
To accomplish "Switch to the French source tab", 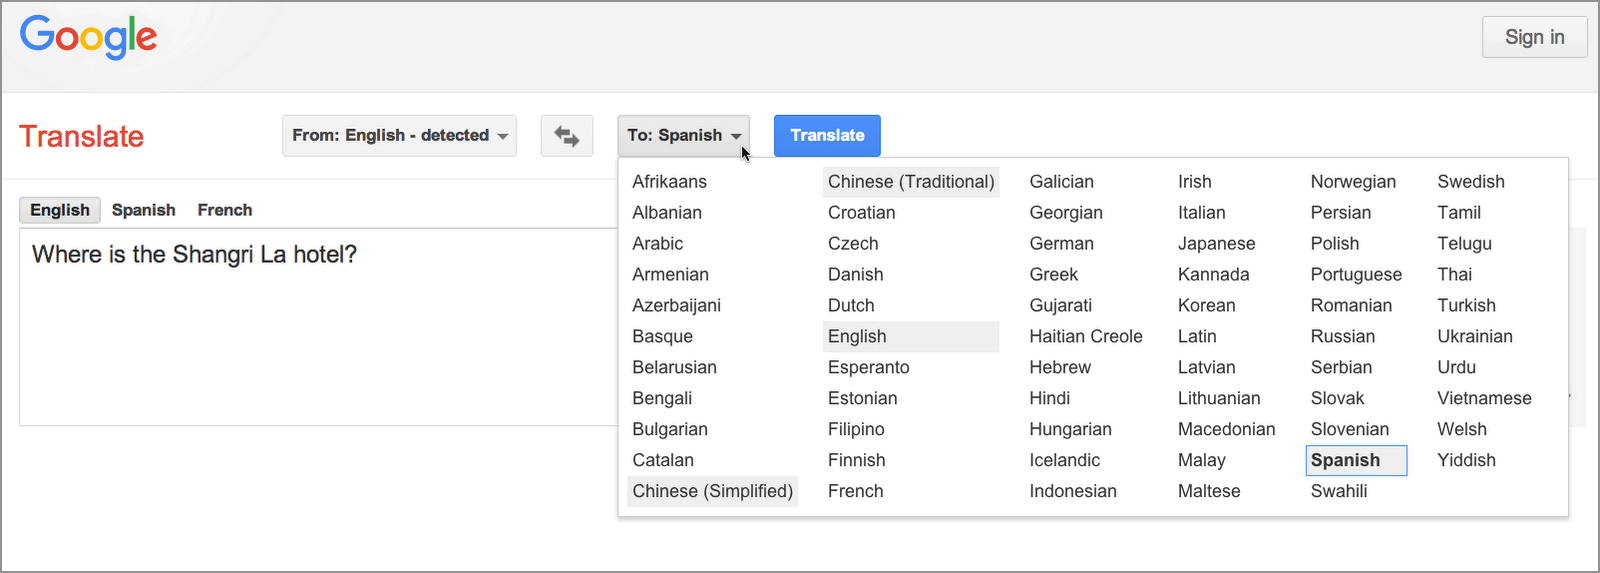I will (x=225, y=210).
